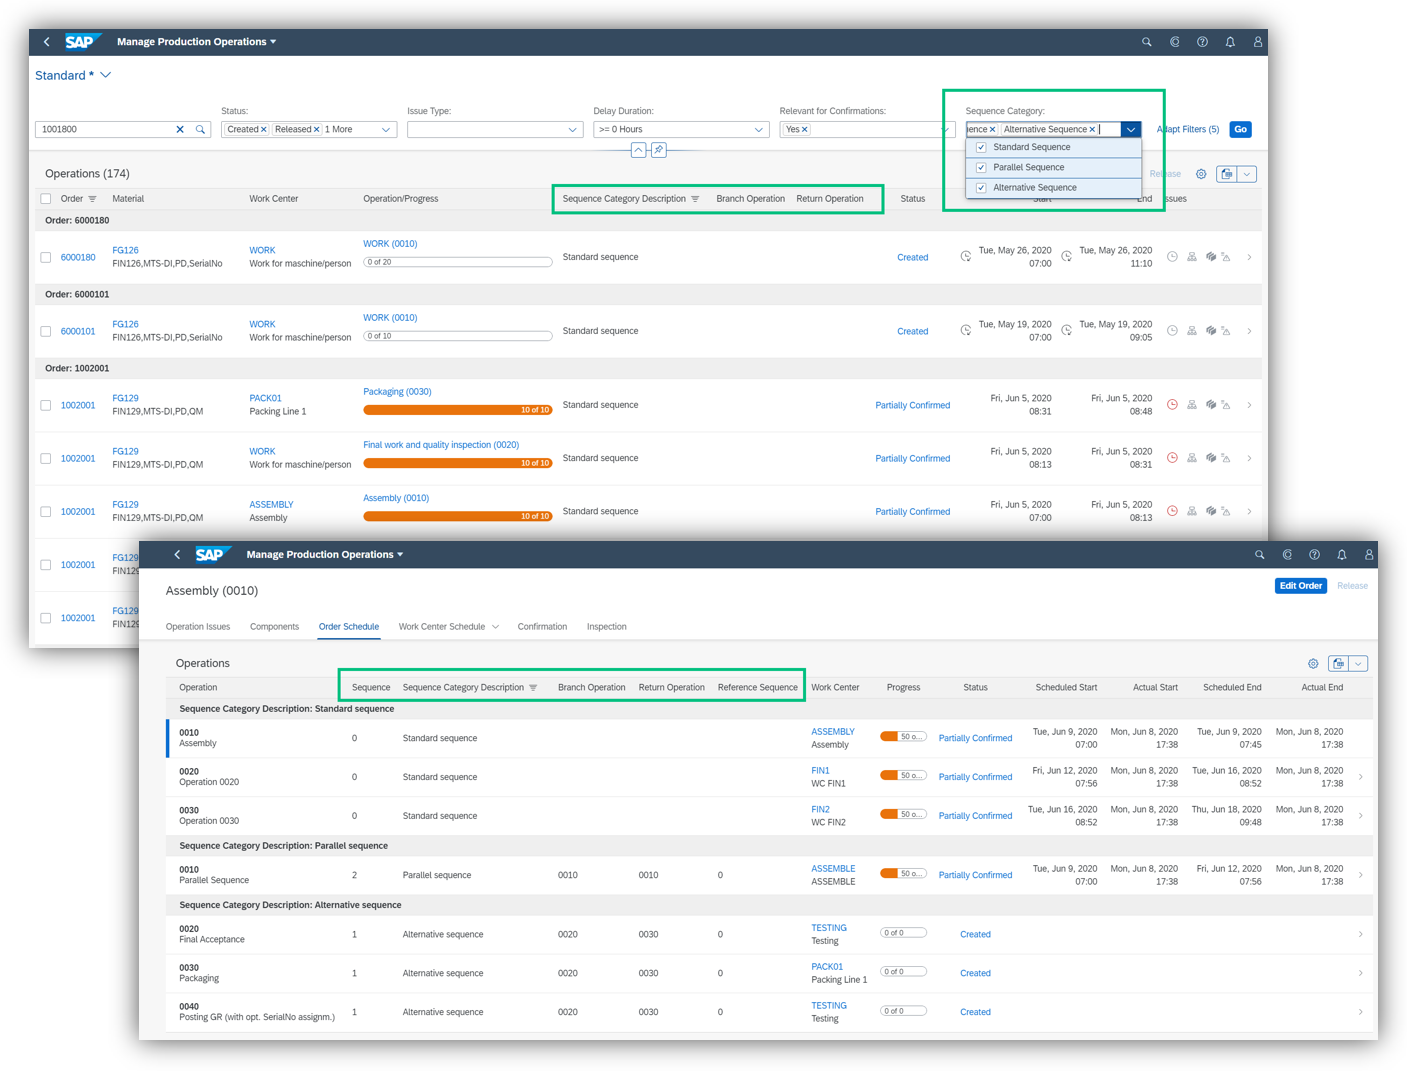Click Sequence Category Description filter icon in top table

coord(695,199)
